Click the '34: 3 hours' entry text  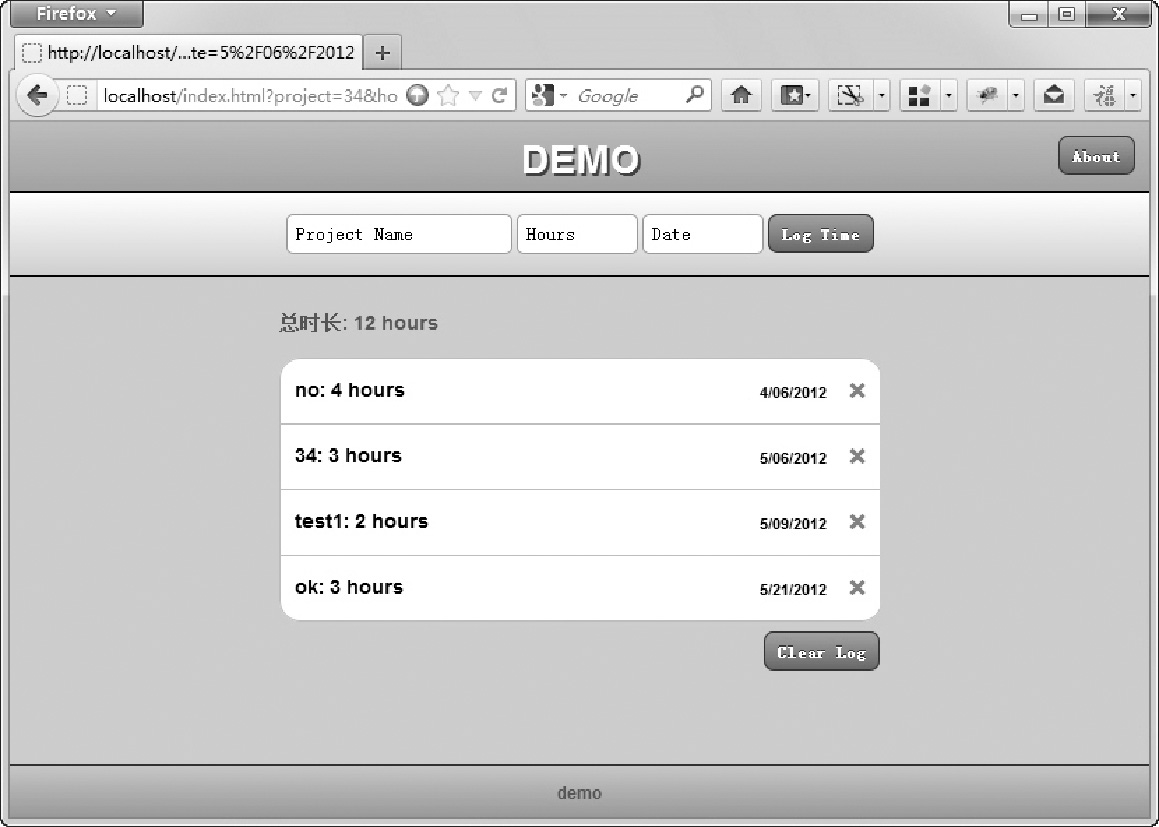[x=348, y=455]
